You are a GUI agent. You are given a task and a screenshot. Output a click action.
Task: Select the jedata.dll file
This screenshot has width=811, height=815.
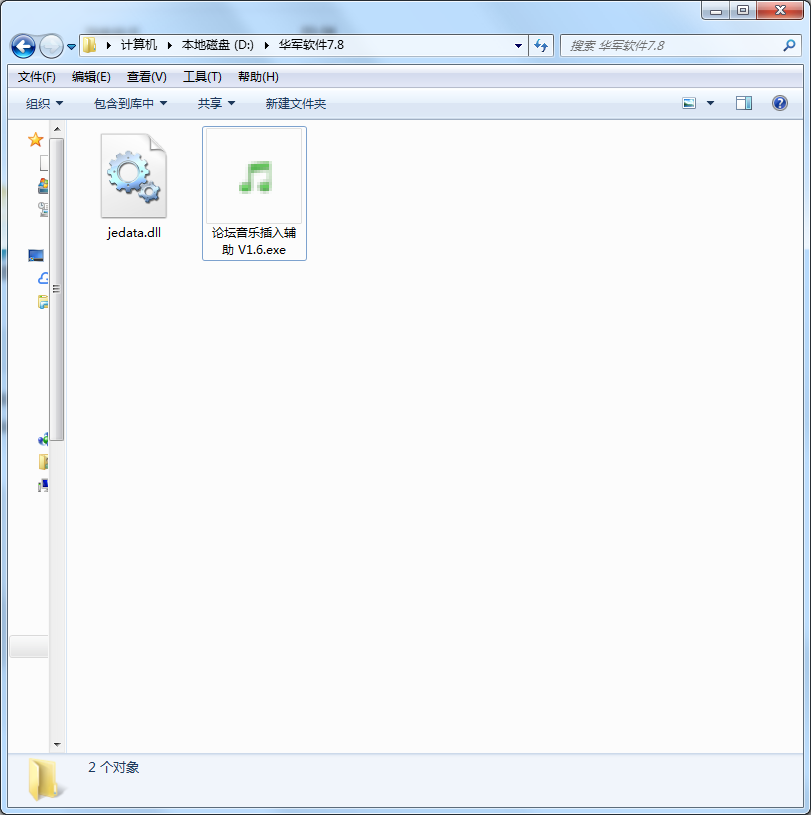[x=134, y=186]
